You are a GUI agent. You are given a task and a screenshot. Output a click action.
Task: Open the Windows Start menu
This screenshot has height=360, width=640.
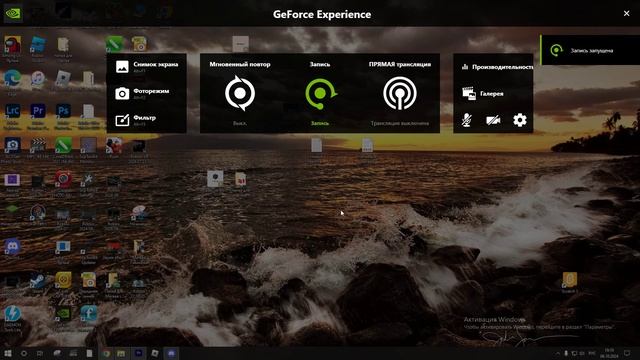coord(7,353)
